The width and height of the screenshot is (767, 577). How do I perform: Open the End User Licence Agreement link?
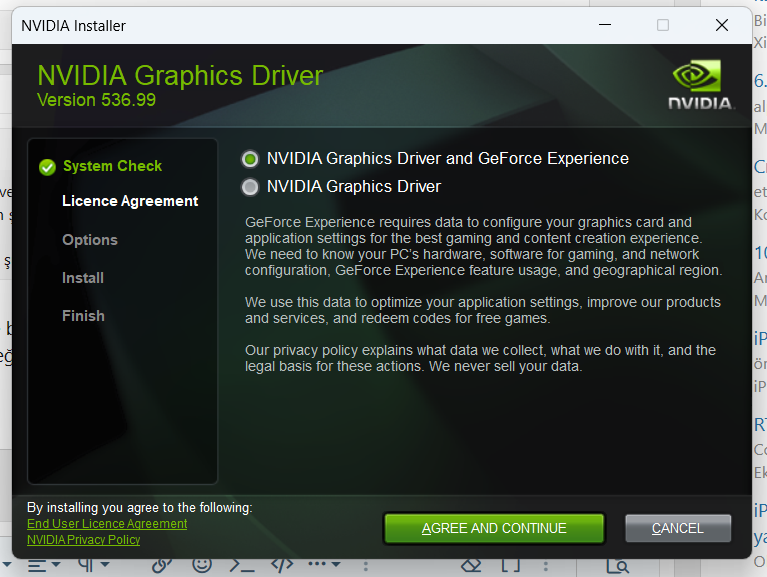pyautogui.click(x=107, y=524)
